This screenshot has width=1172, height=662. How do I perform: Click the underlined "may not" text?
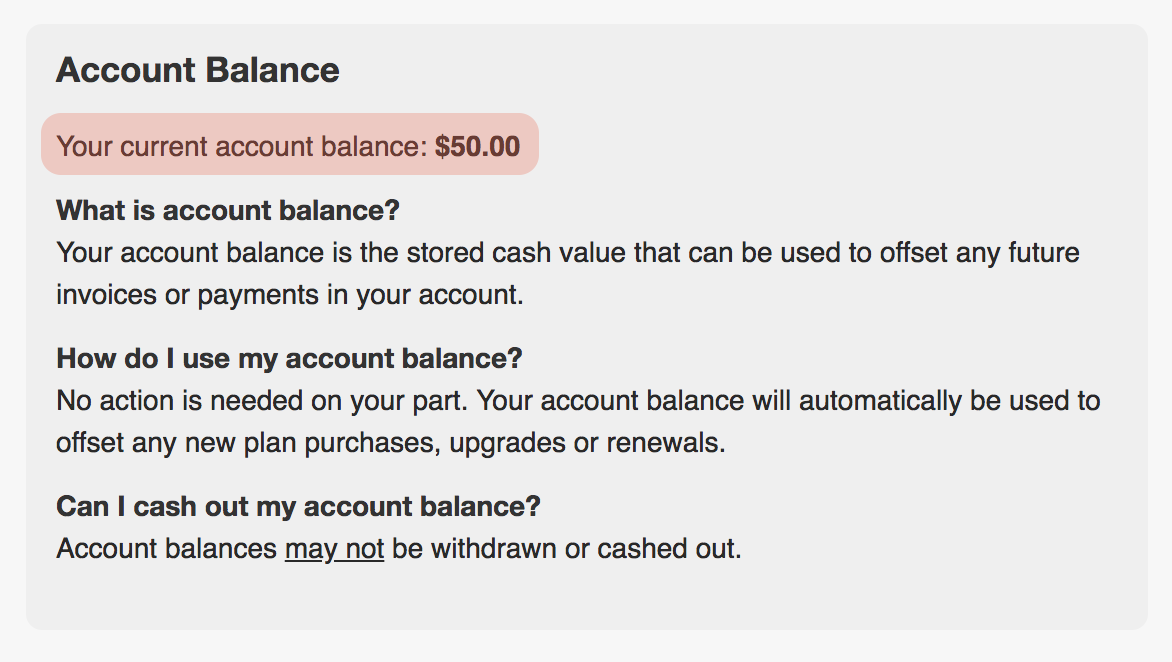click(335, 549)
